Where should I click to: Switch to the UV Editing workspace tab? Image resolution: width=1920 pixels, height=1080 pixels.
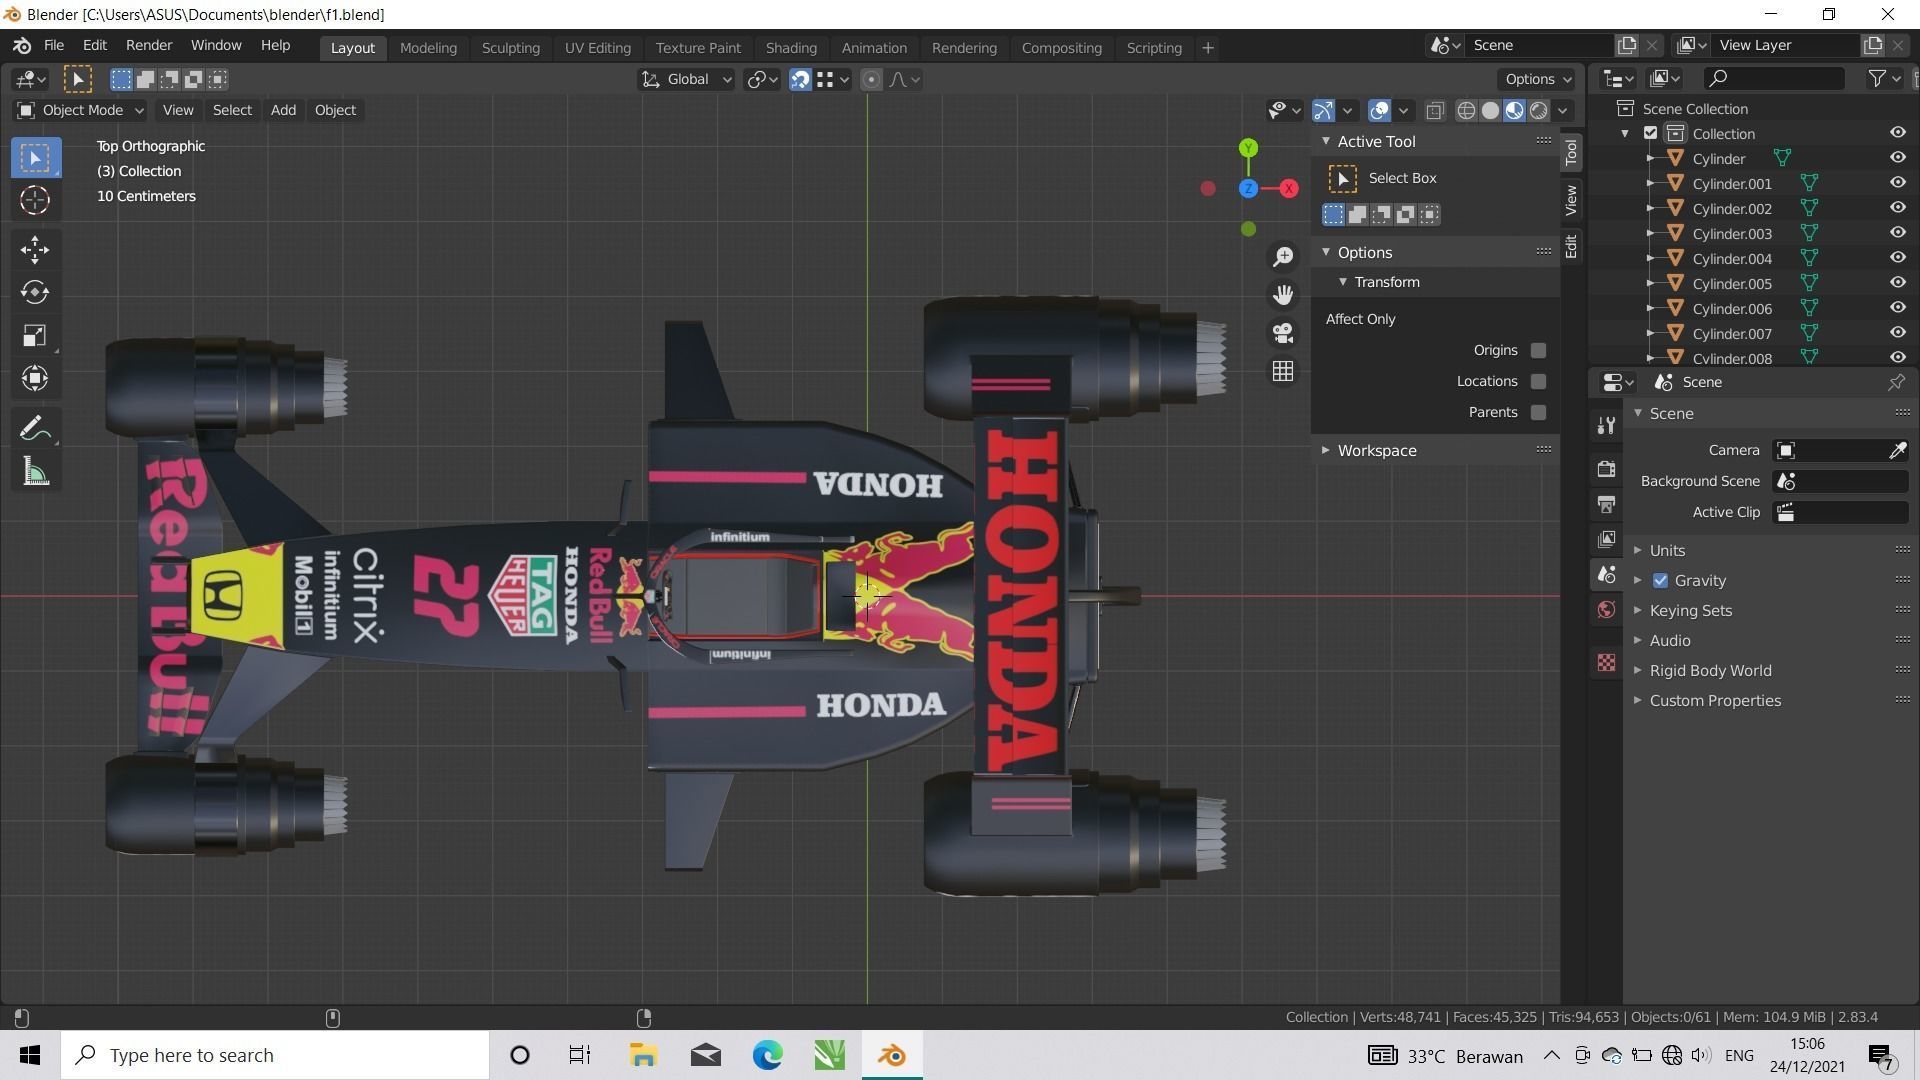click(597, 48)
